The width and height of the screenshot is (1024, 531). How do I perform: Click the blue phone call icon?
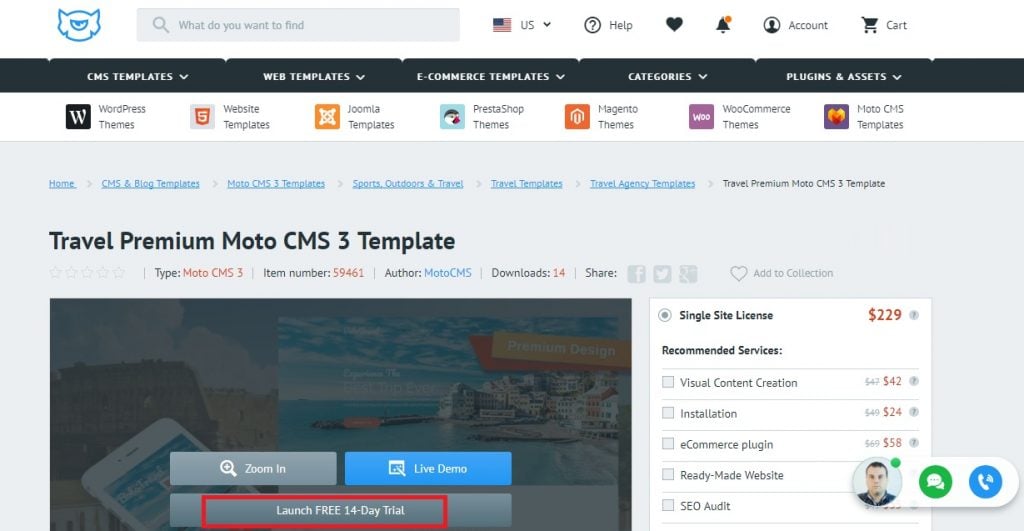(x=985, y=482)
